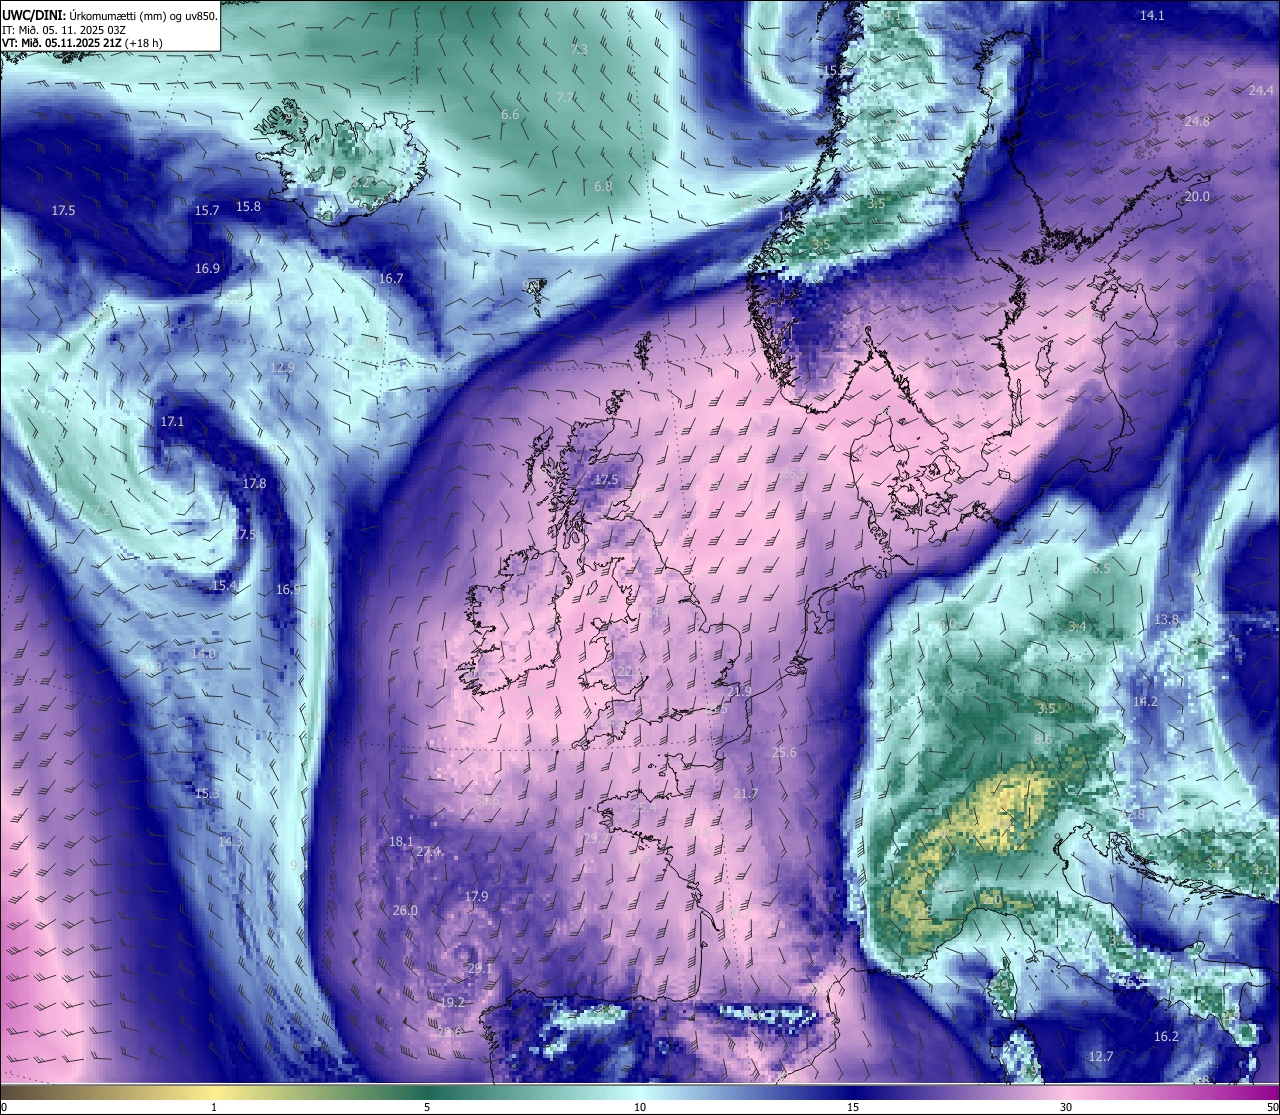Click the 16.7 value label
1280x1115 pixels.
pos(391,278)
